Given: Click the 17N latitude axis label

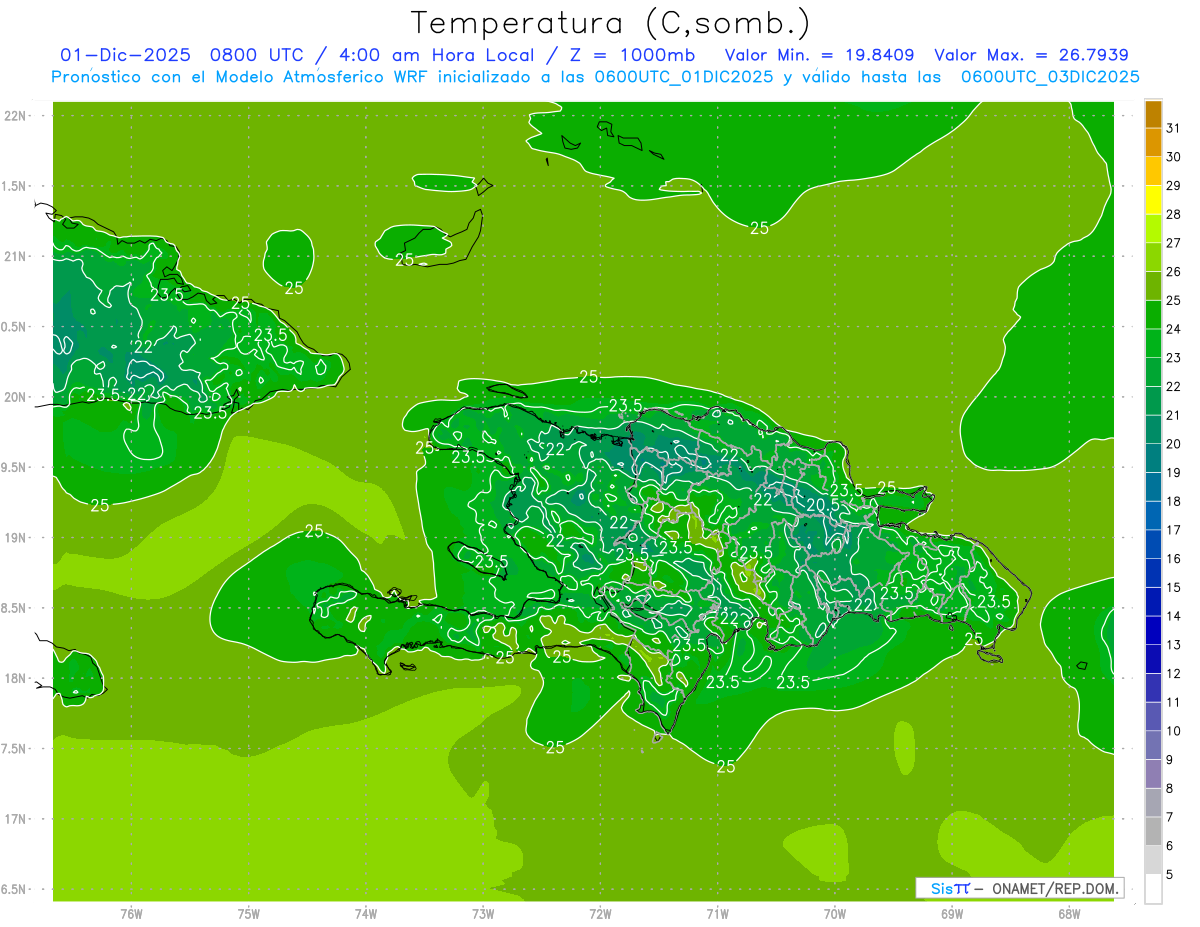Looking at the screenshot, I should [16, 819].
